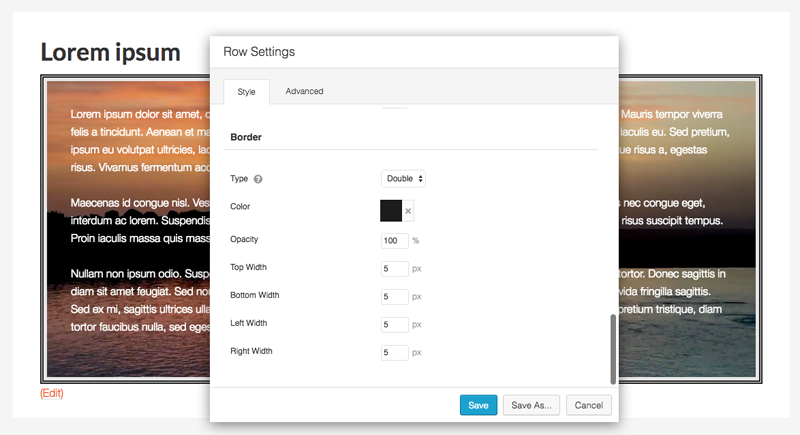The height and width of the screenshot is (435, 800).
Task: Open the border Type dropdown showing Double
Action: click(x=404, y=178)
